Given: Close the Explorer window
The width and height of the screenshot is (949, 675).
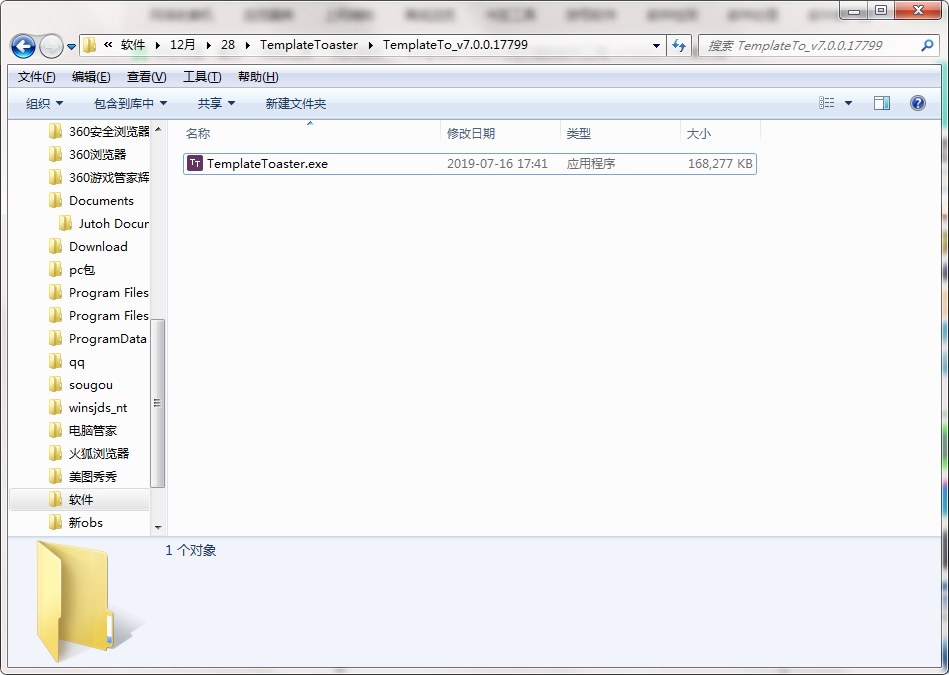Looking at the screenshot, I should tap(917, 10).
